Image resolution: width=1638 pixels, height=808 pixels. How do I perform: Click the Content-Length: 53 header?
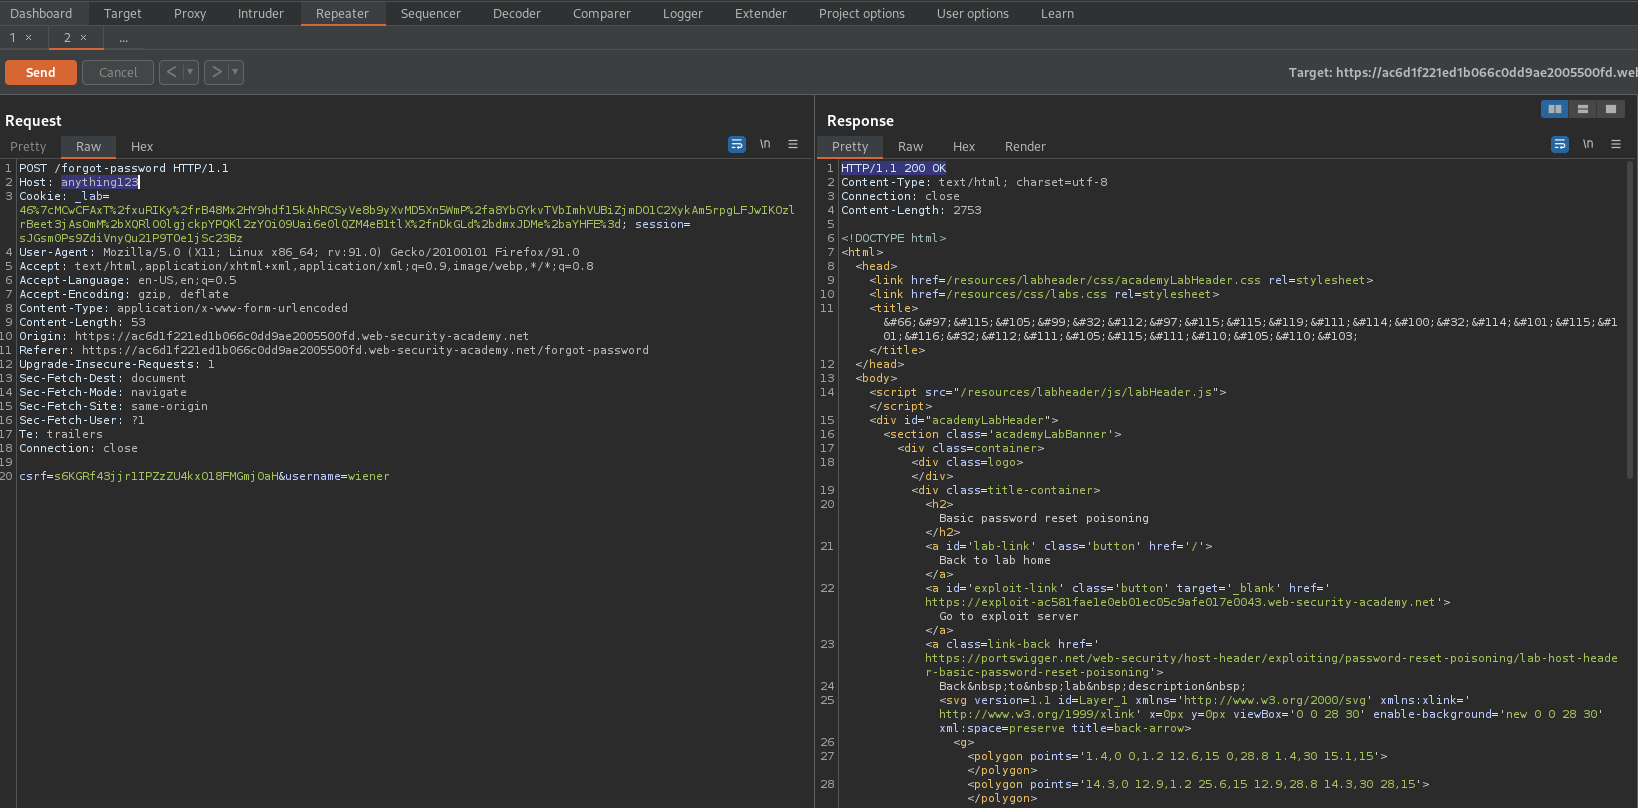coord(82,322)
